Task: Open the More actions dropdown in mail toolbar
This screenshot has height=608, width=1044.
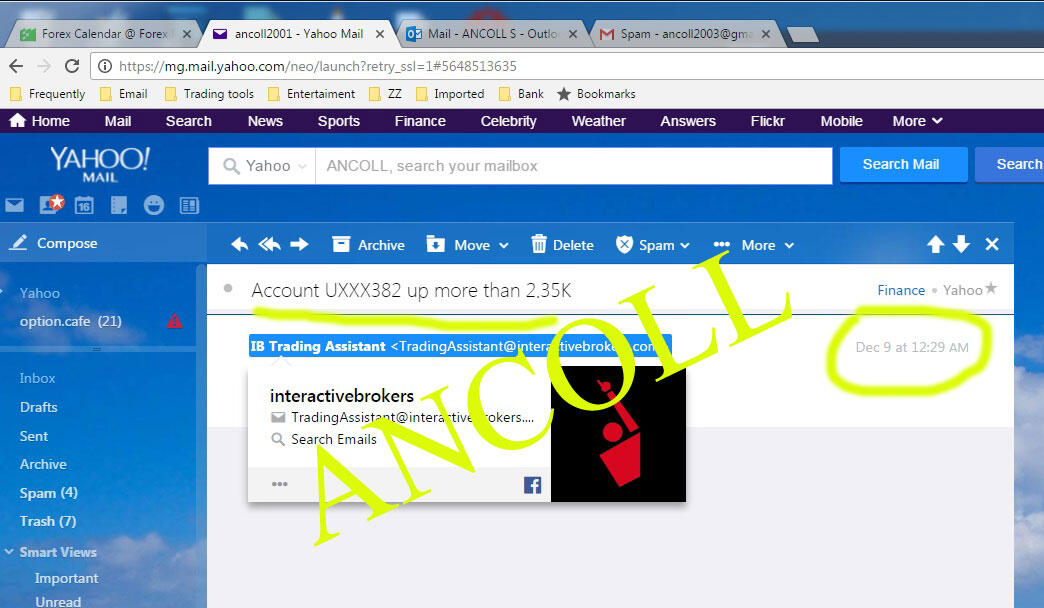Action: [754, 245]
